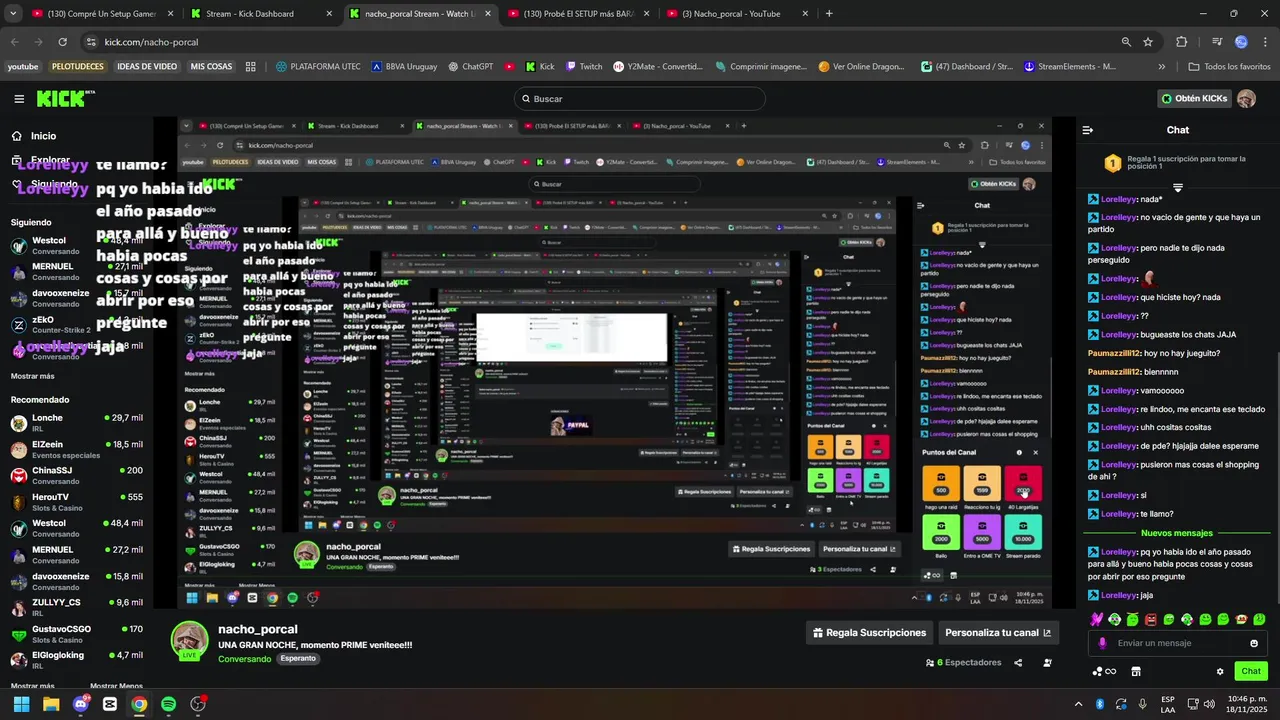Go to Inicio in sidebar
The image size is (1280, 720).
pyautogui.click(x=43, y=136)
